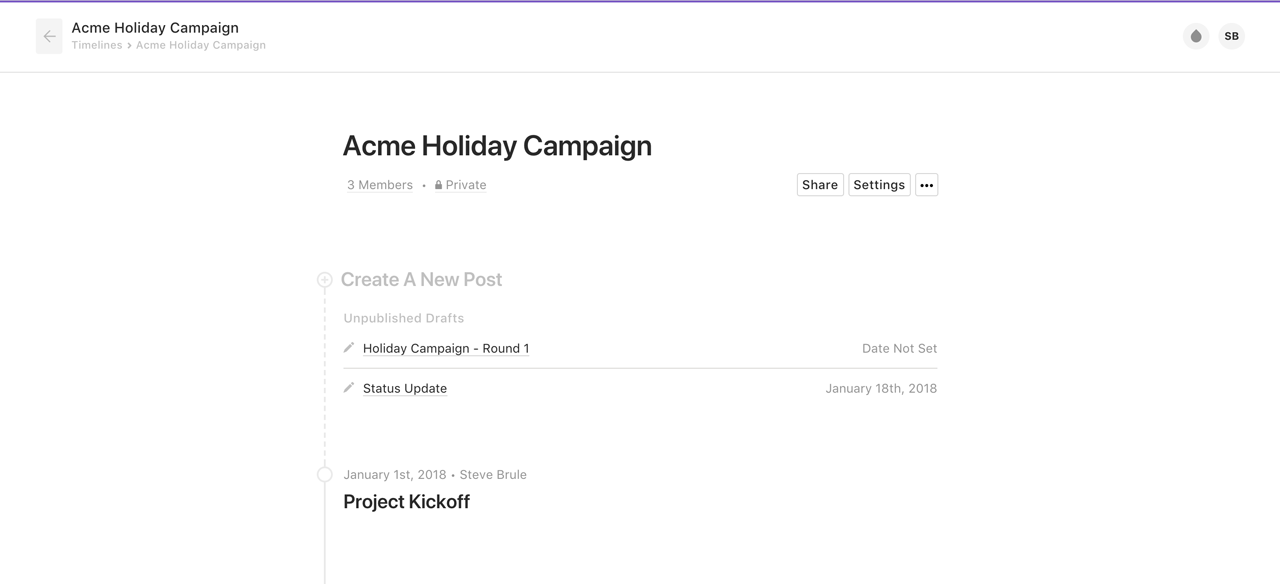Screen dimensions: 1280x584
Task: Click Create A New Post text
Action: coord(422,280)
